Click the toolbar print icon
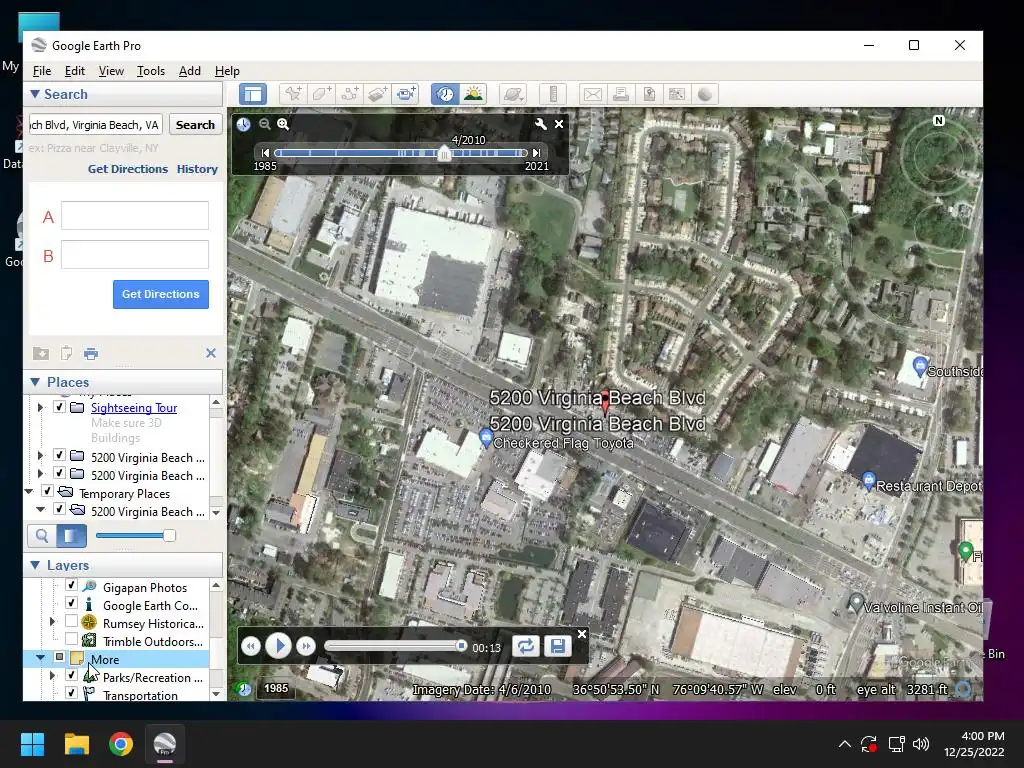1024x768 pixels. click(621, 94)
